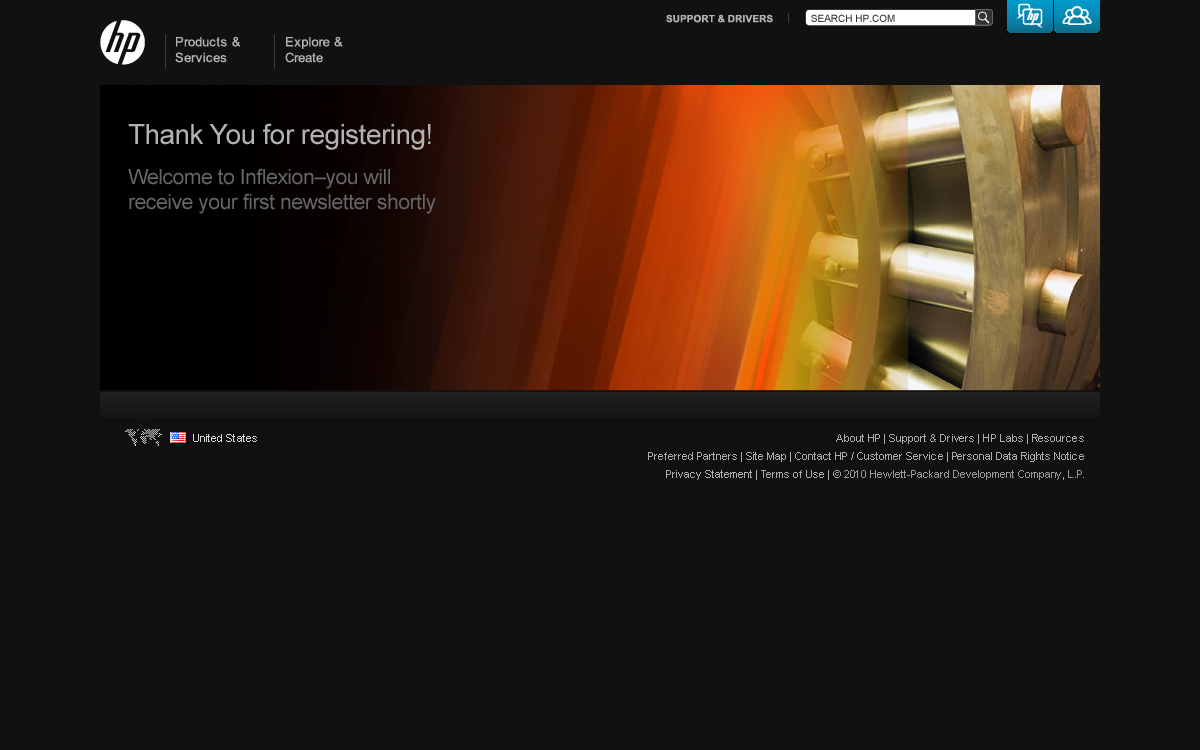Open Terms of Use link
Screen dimensions: 1200x750
pyautogui.click(x=792, y=474)
